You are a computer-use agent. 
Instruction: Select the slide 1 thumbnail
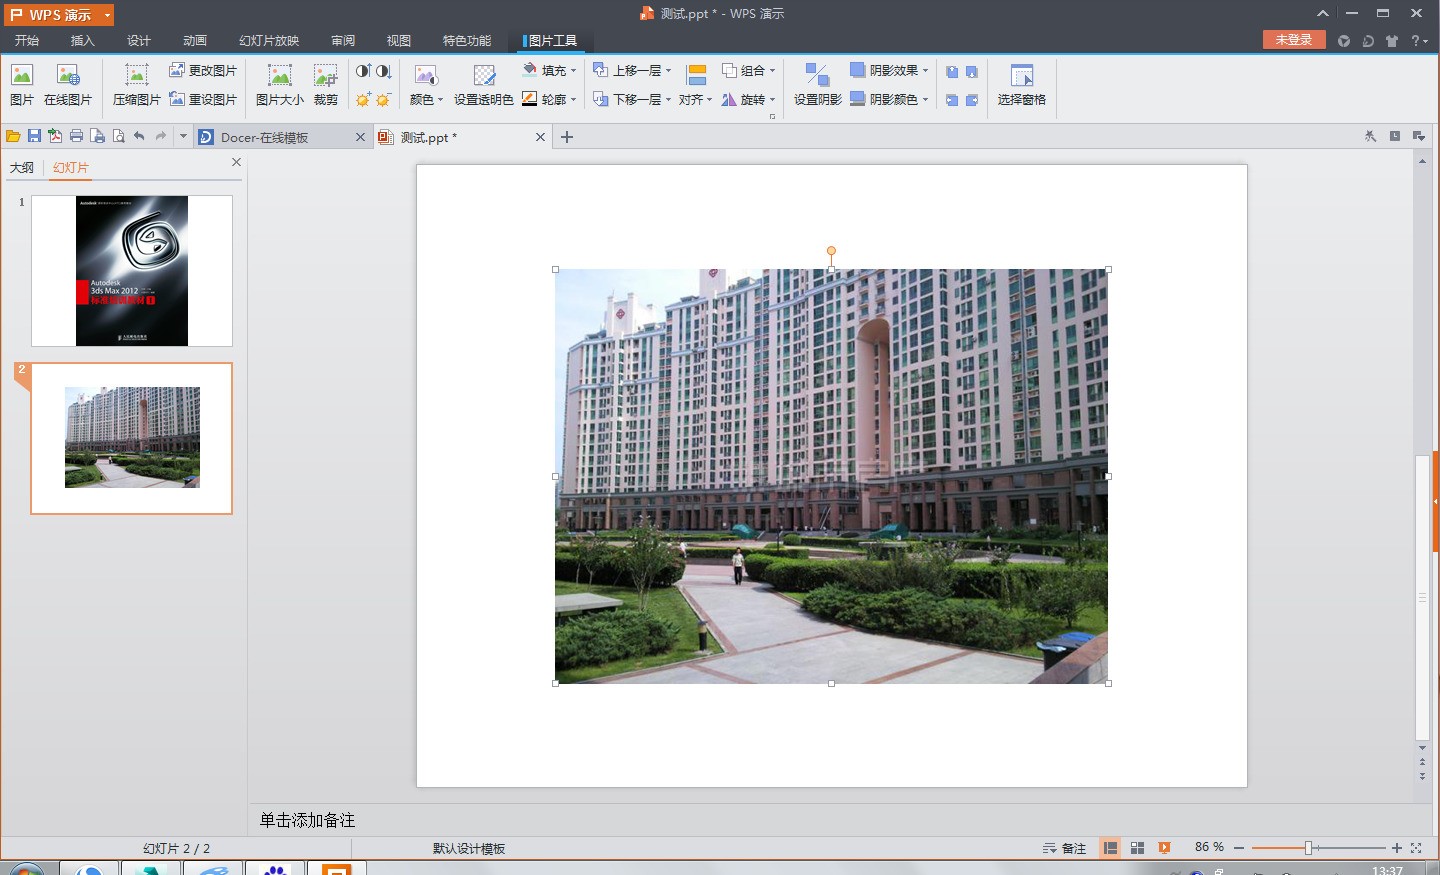pyautogui.click(x=132, y=271)
